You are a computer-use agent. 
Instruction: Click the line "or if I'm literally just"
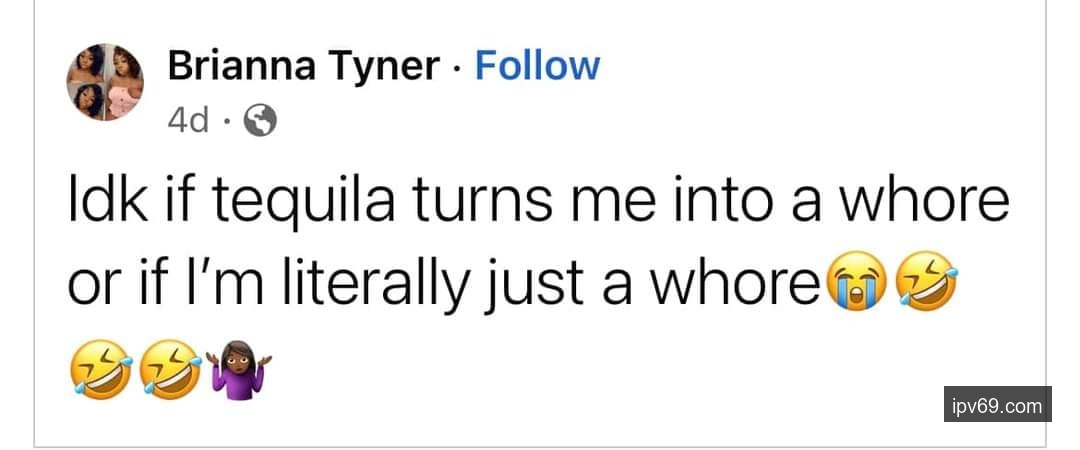click(440, 287)
